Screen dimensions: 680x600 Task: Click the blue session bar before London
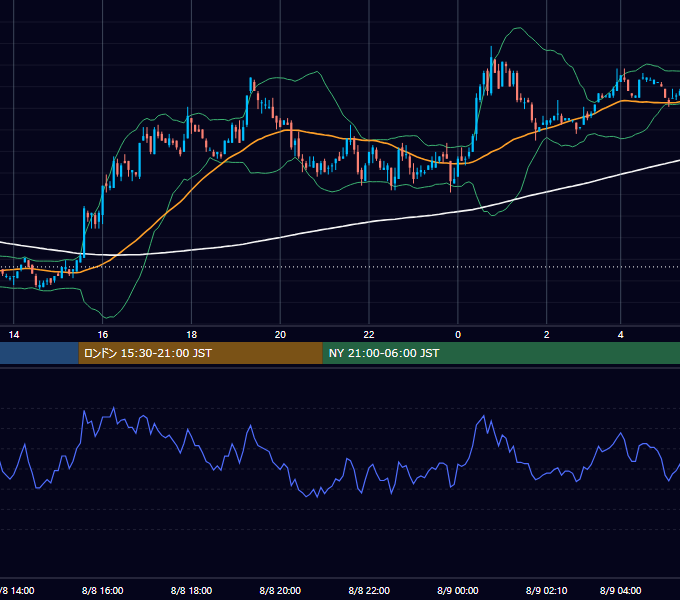pos(39,353)
